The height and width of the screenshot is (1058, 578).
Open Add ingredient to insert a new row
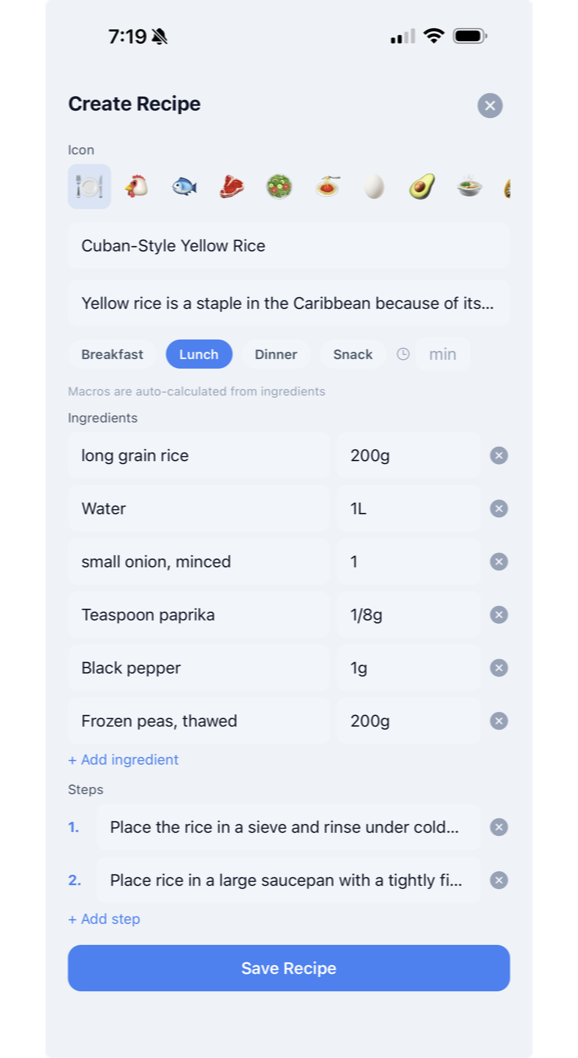coord(123,759)
